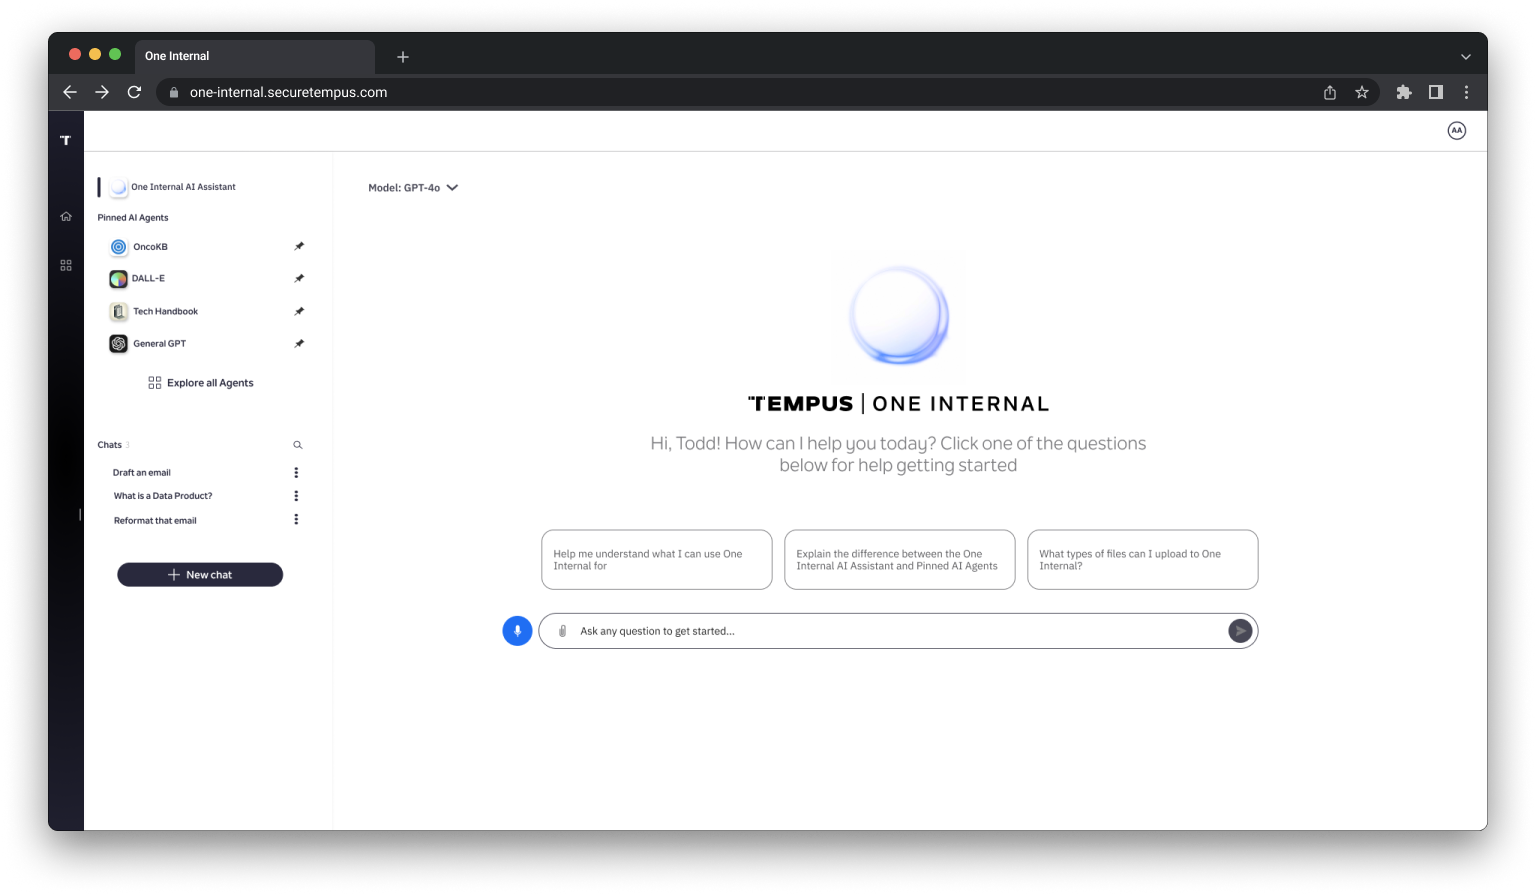Open the Draft an email chat
1536x895 pixels.
coord(142,473)
